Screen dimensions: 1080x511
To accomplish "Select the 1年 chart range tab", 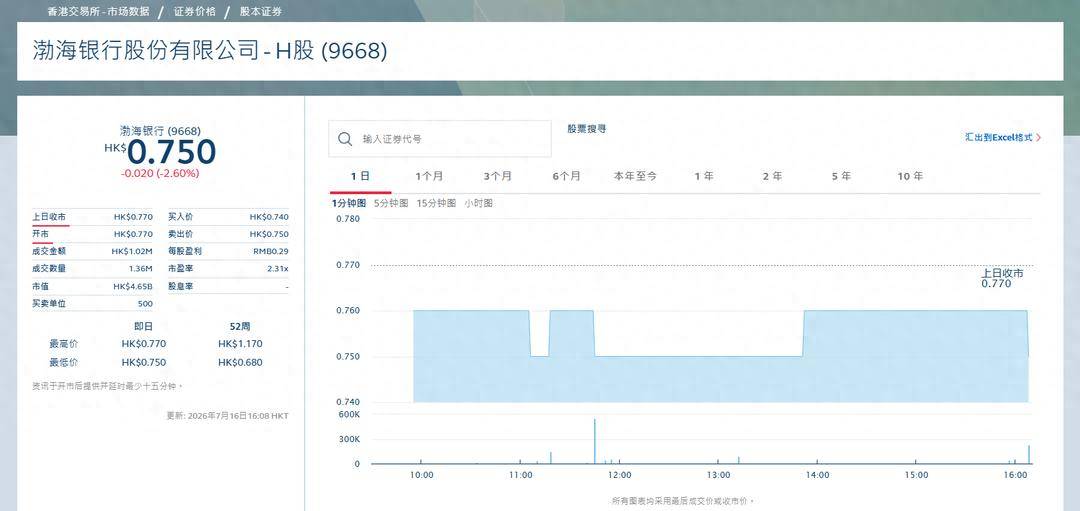I will [704, 176].
